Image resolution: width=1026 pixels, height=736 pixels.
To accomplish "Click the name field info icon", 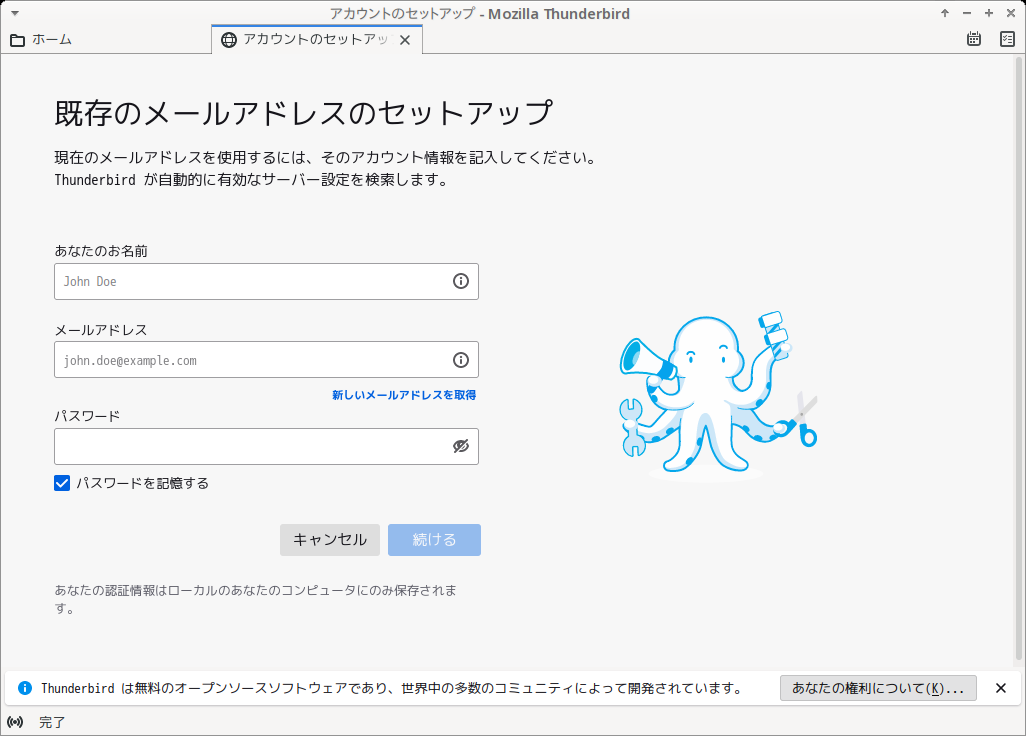I will click(x=461, y=281).
